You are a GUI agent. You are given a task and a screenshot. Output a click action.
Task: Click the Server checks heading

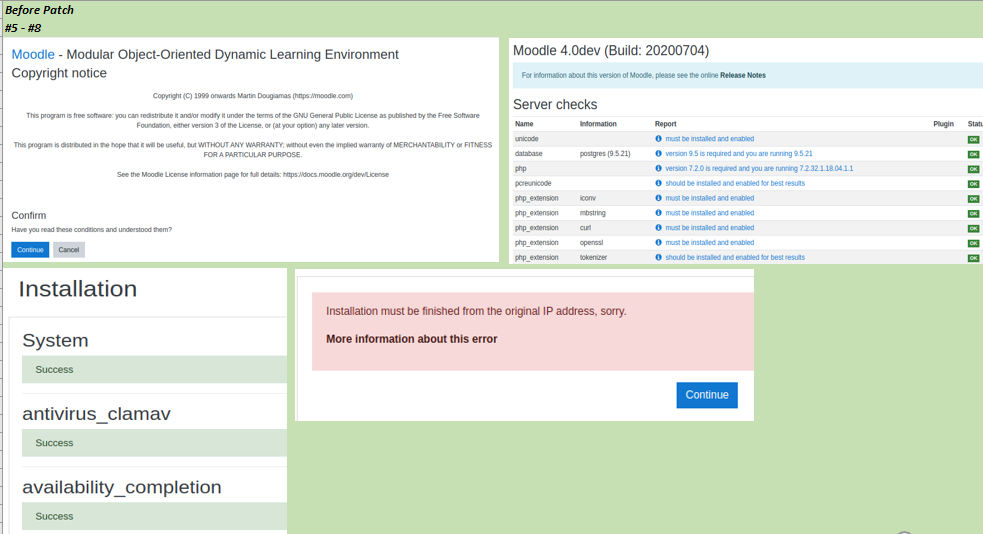[x=555, y=105]
